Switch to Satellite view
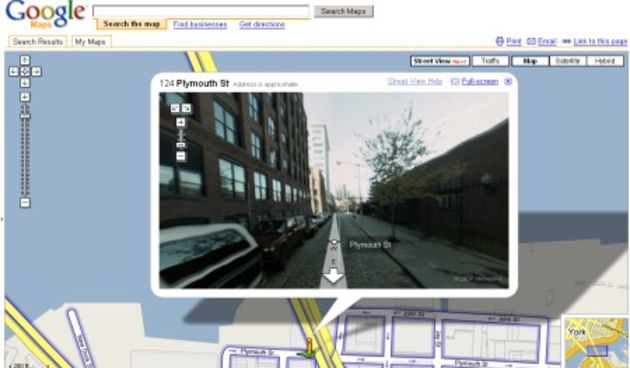This screenshot has width=630, height=368. click(567, 61)
